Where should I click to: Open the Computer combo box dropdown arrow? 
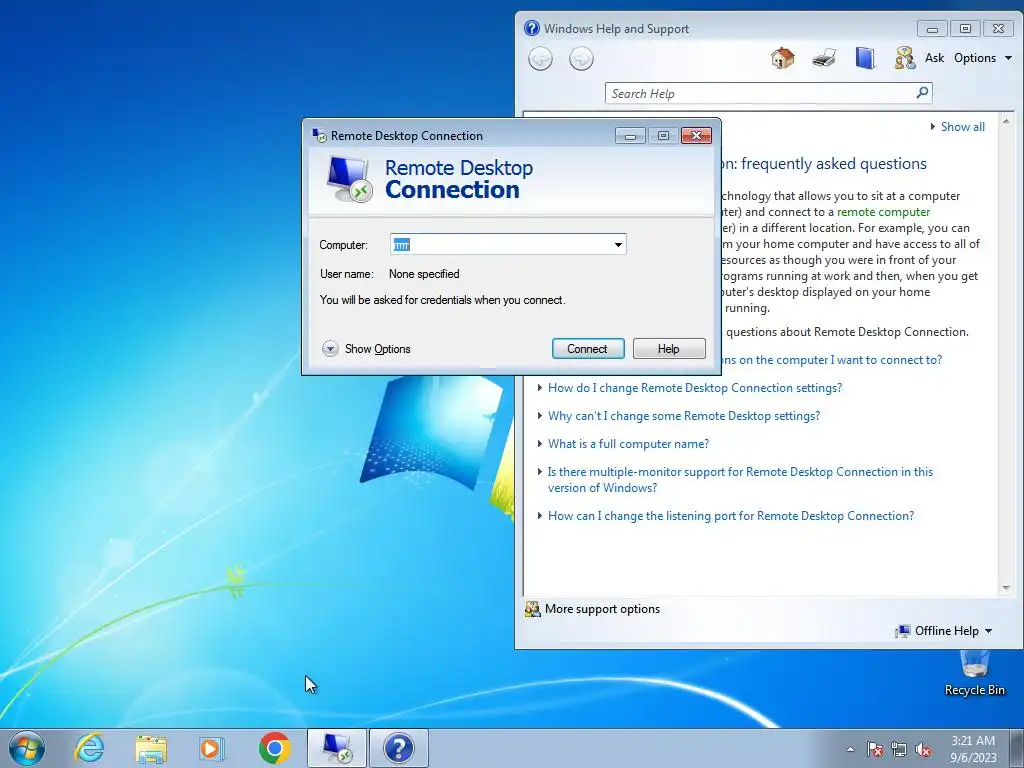pyautogui.click(x=618, y=245)
